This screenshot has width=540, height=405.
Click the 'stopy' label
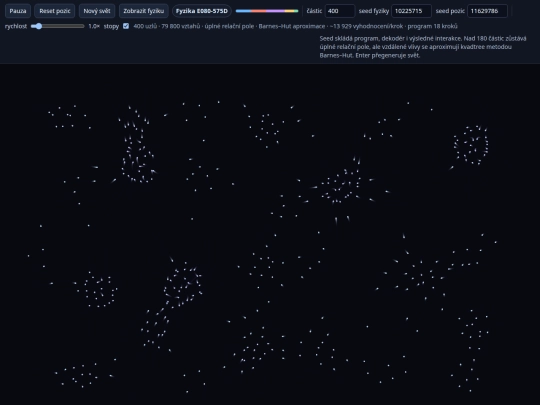(111, 26)
